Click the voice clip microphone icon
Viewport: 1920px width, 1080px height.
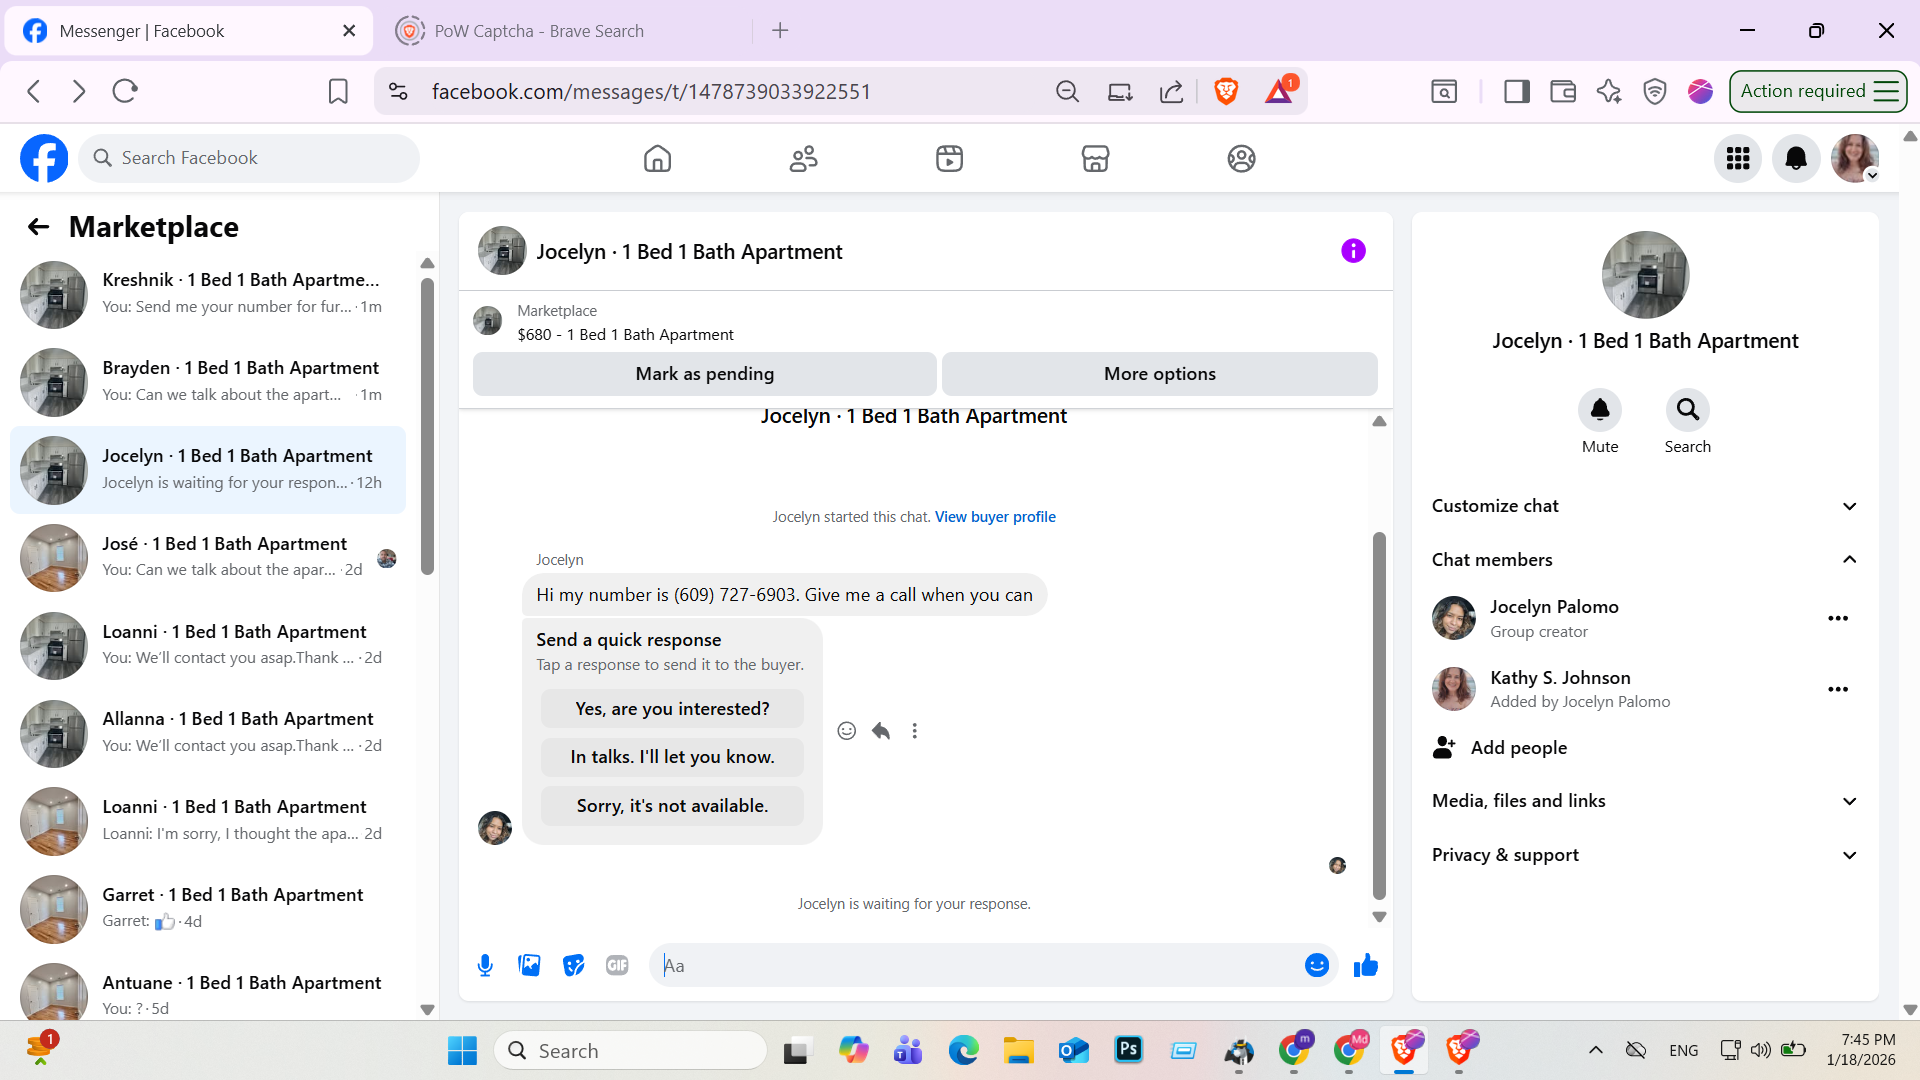pyautogui.click(x=485, y=965)
